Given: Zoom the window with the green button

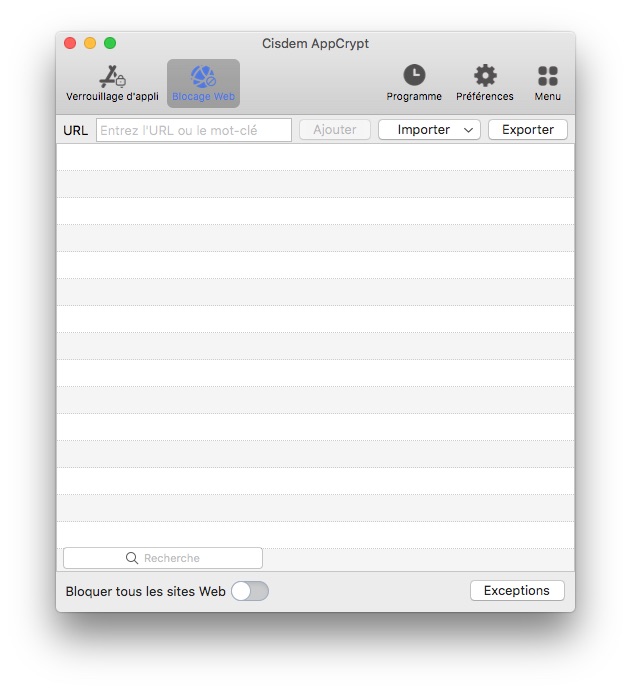Looking at the screenshot, I should [110, 43].
